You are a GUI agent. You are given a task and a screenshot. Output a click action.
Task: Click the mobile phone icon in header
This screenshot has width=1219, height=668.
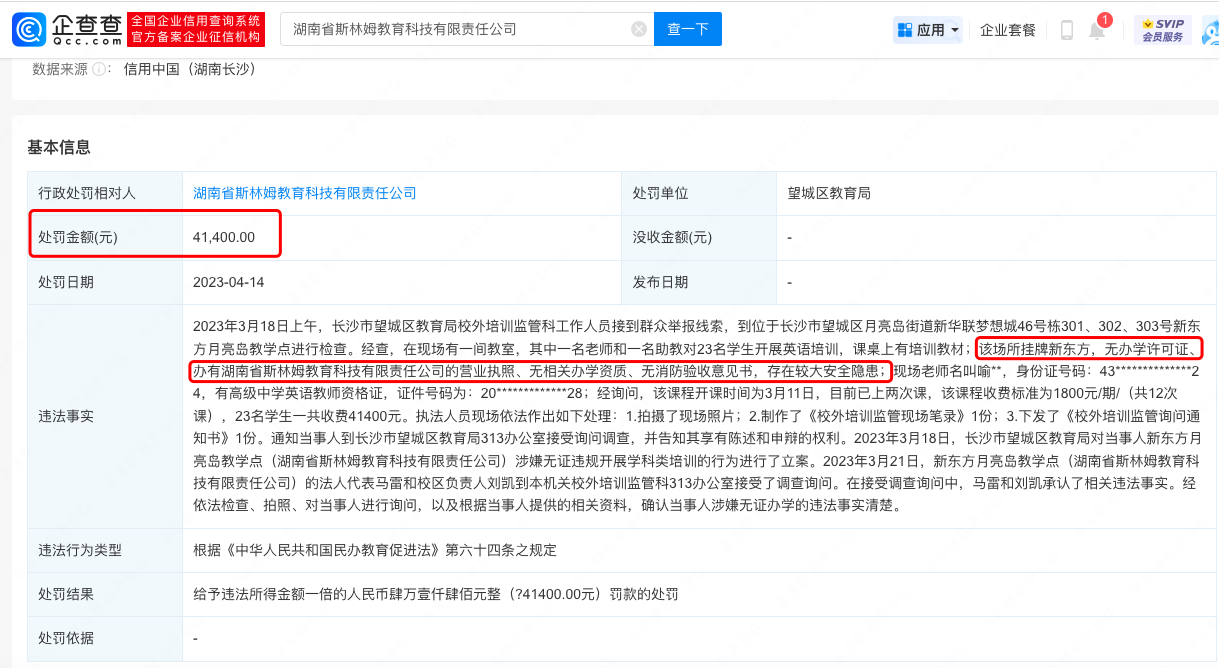[1067, 30]
